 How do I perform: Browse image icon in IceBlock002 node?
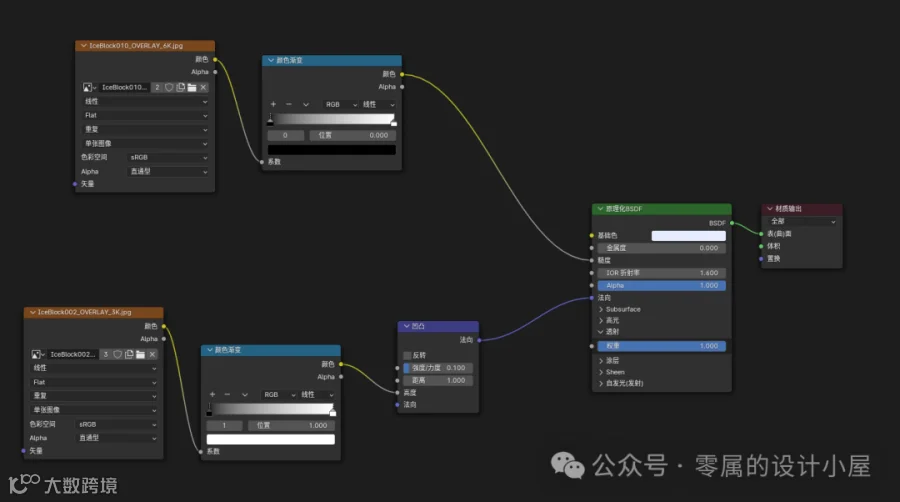pyautogui.click(x=38, y=355)
